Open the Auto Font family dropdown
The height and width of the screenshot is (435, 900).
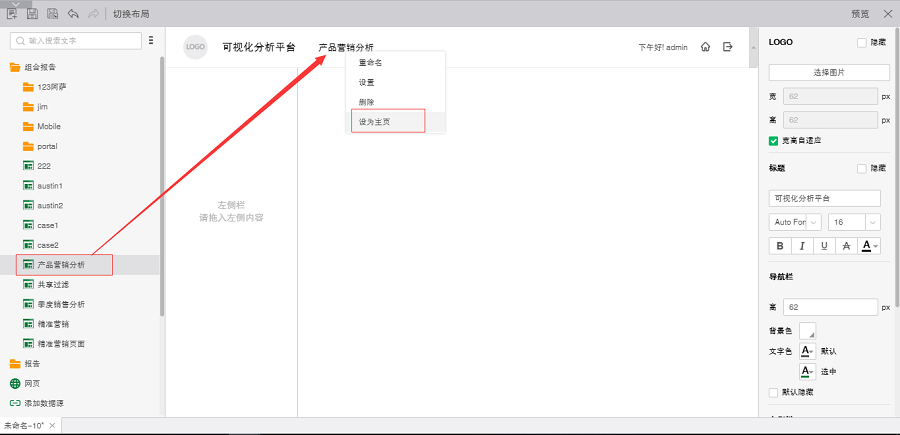click(795, 222)
